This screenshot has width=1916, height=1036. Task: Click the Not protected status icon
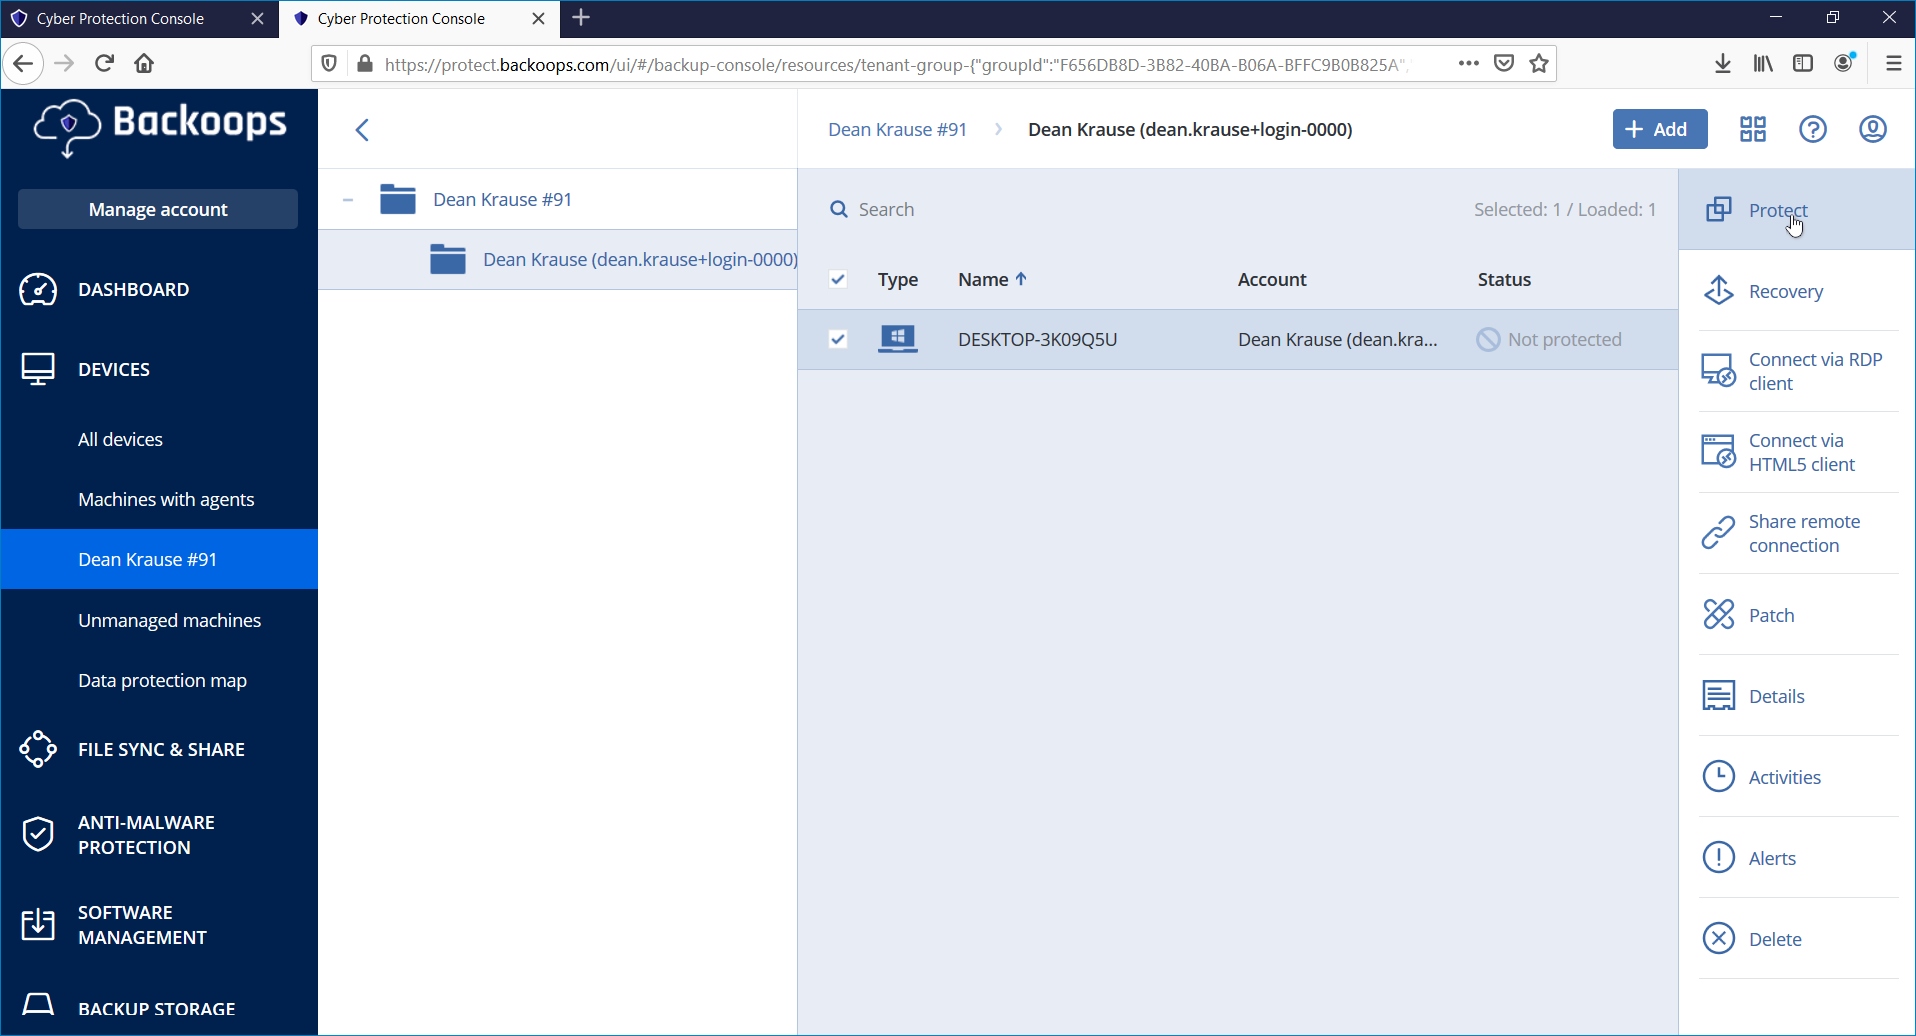click(1488, 340)
